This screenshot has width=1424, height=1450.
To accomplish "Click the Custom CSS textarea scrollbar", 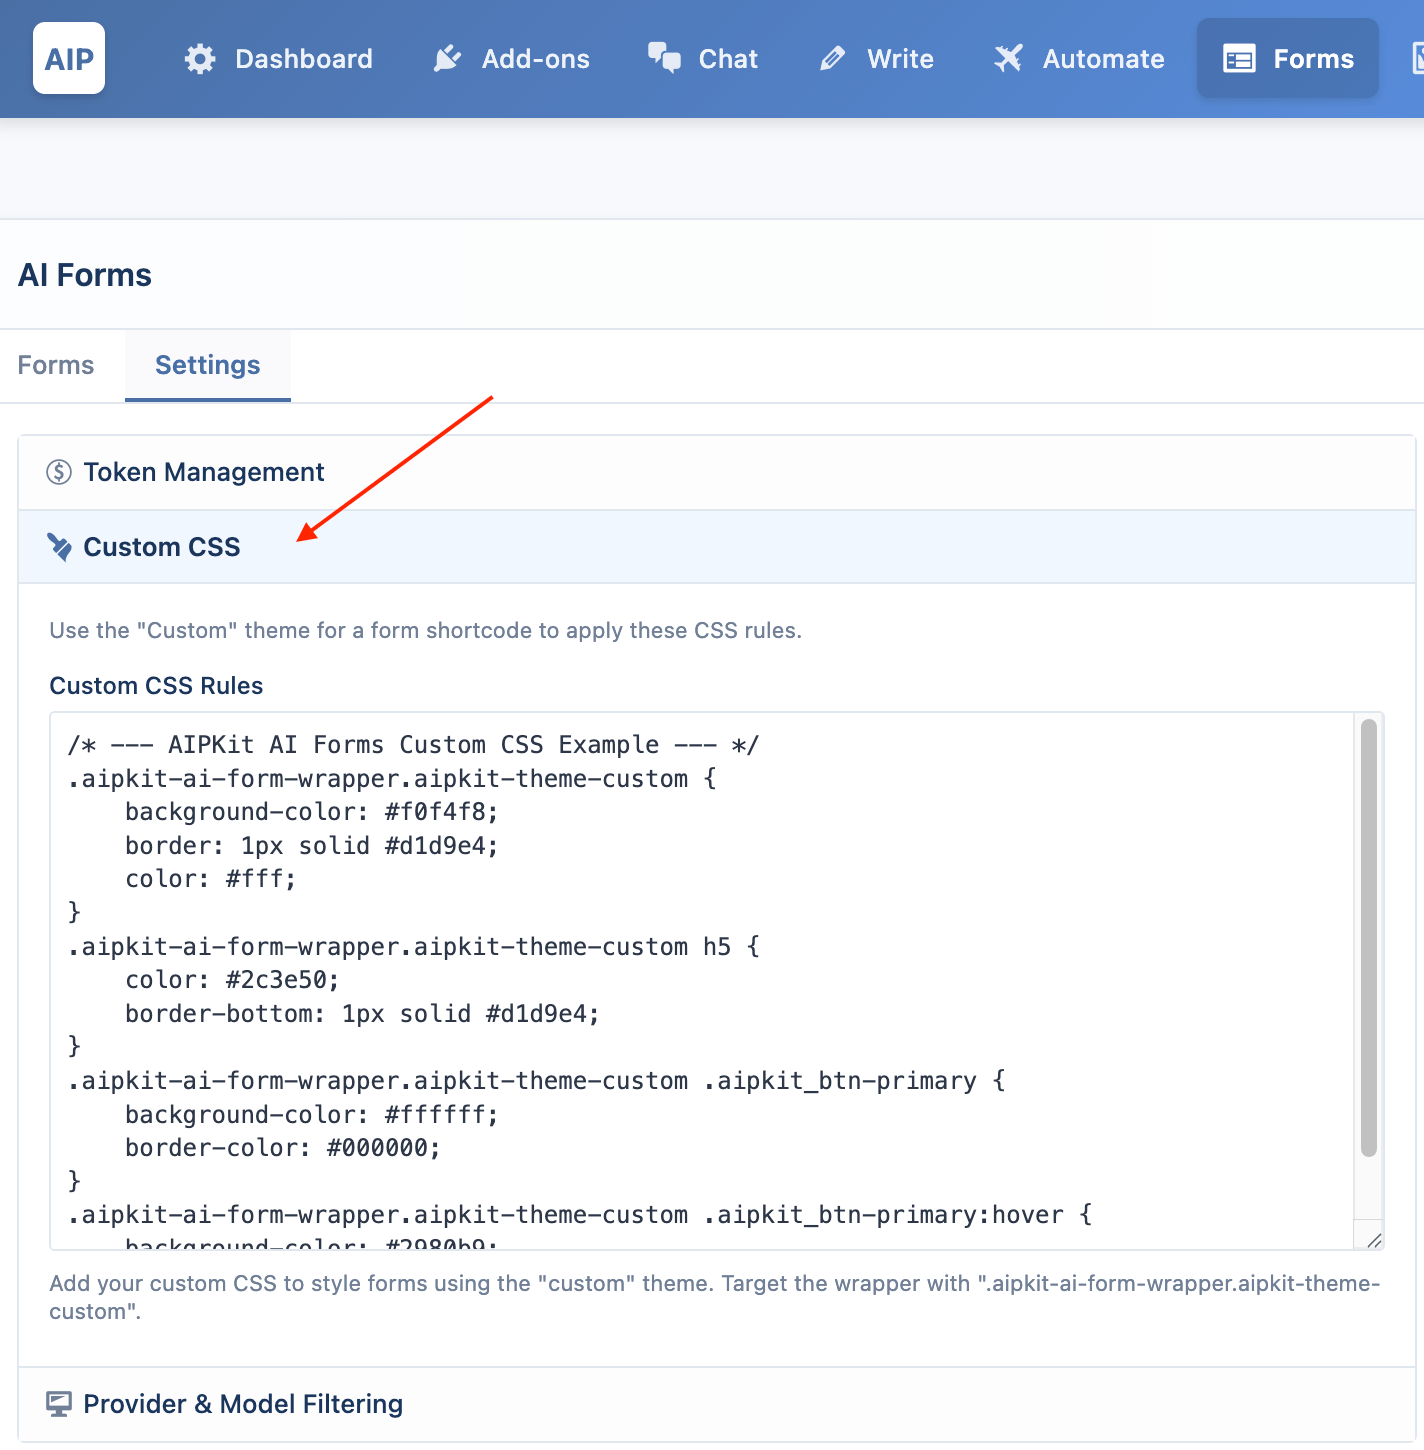I will click(1369, 937).
